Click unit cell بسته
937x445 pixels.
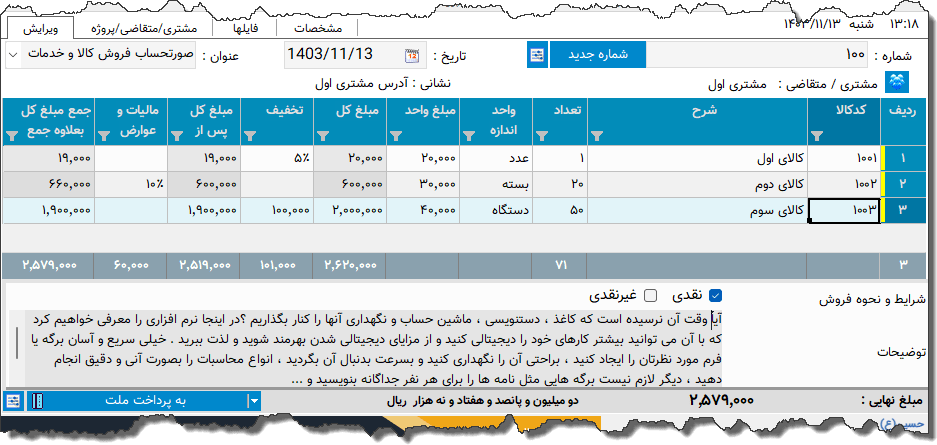point(495,183)
